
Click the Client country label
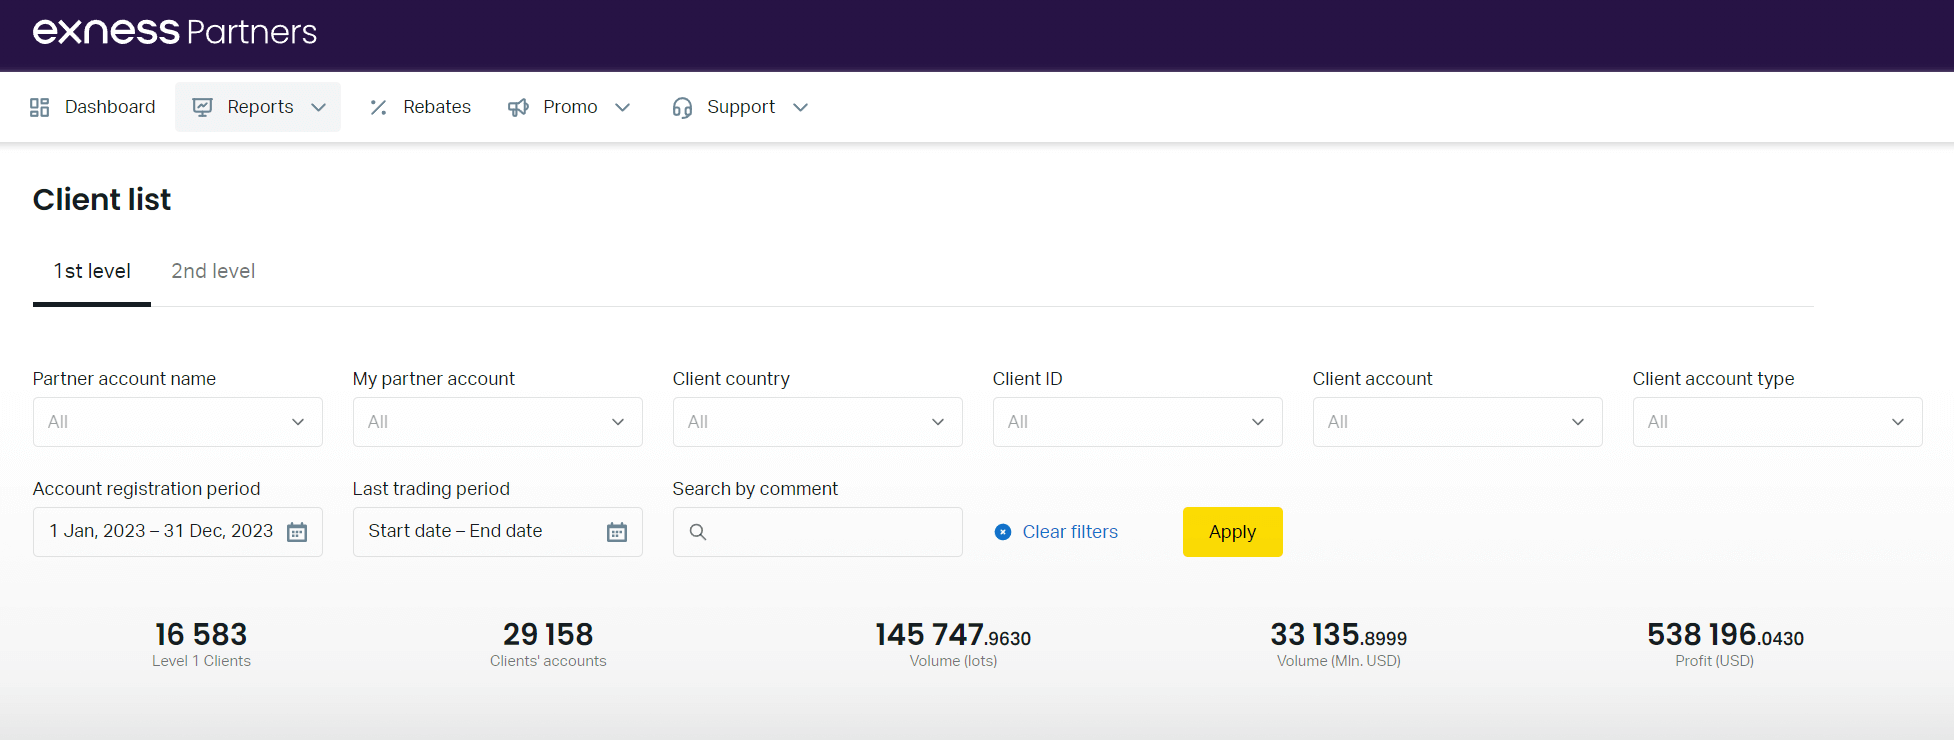pos(731,379)
